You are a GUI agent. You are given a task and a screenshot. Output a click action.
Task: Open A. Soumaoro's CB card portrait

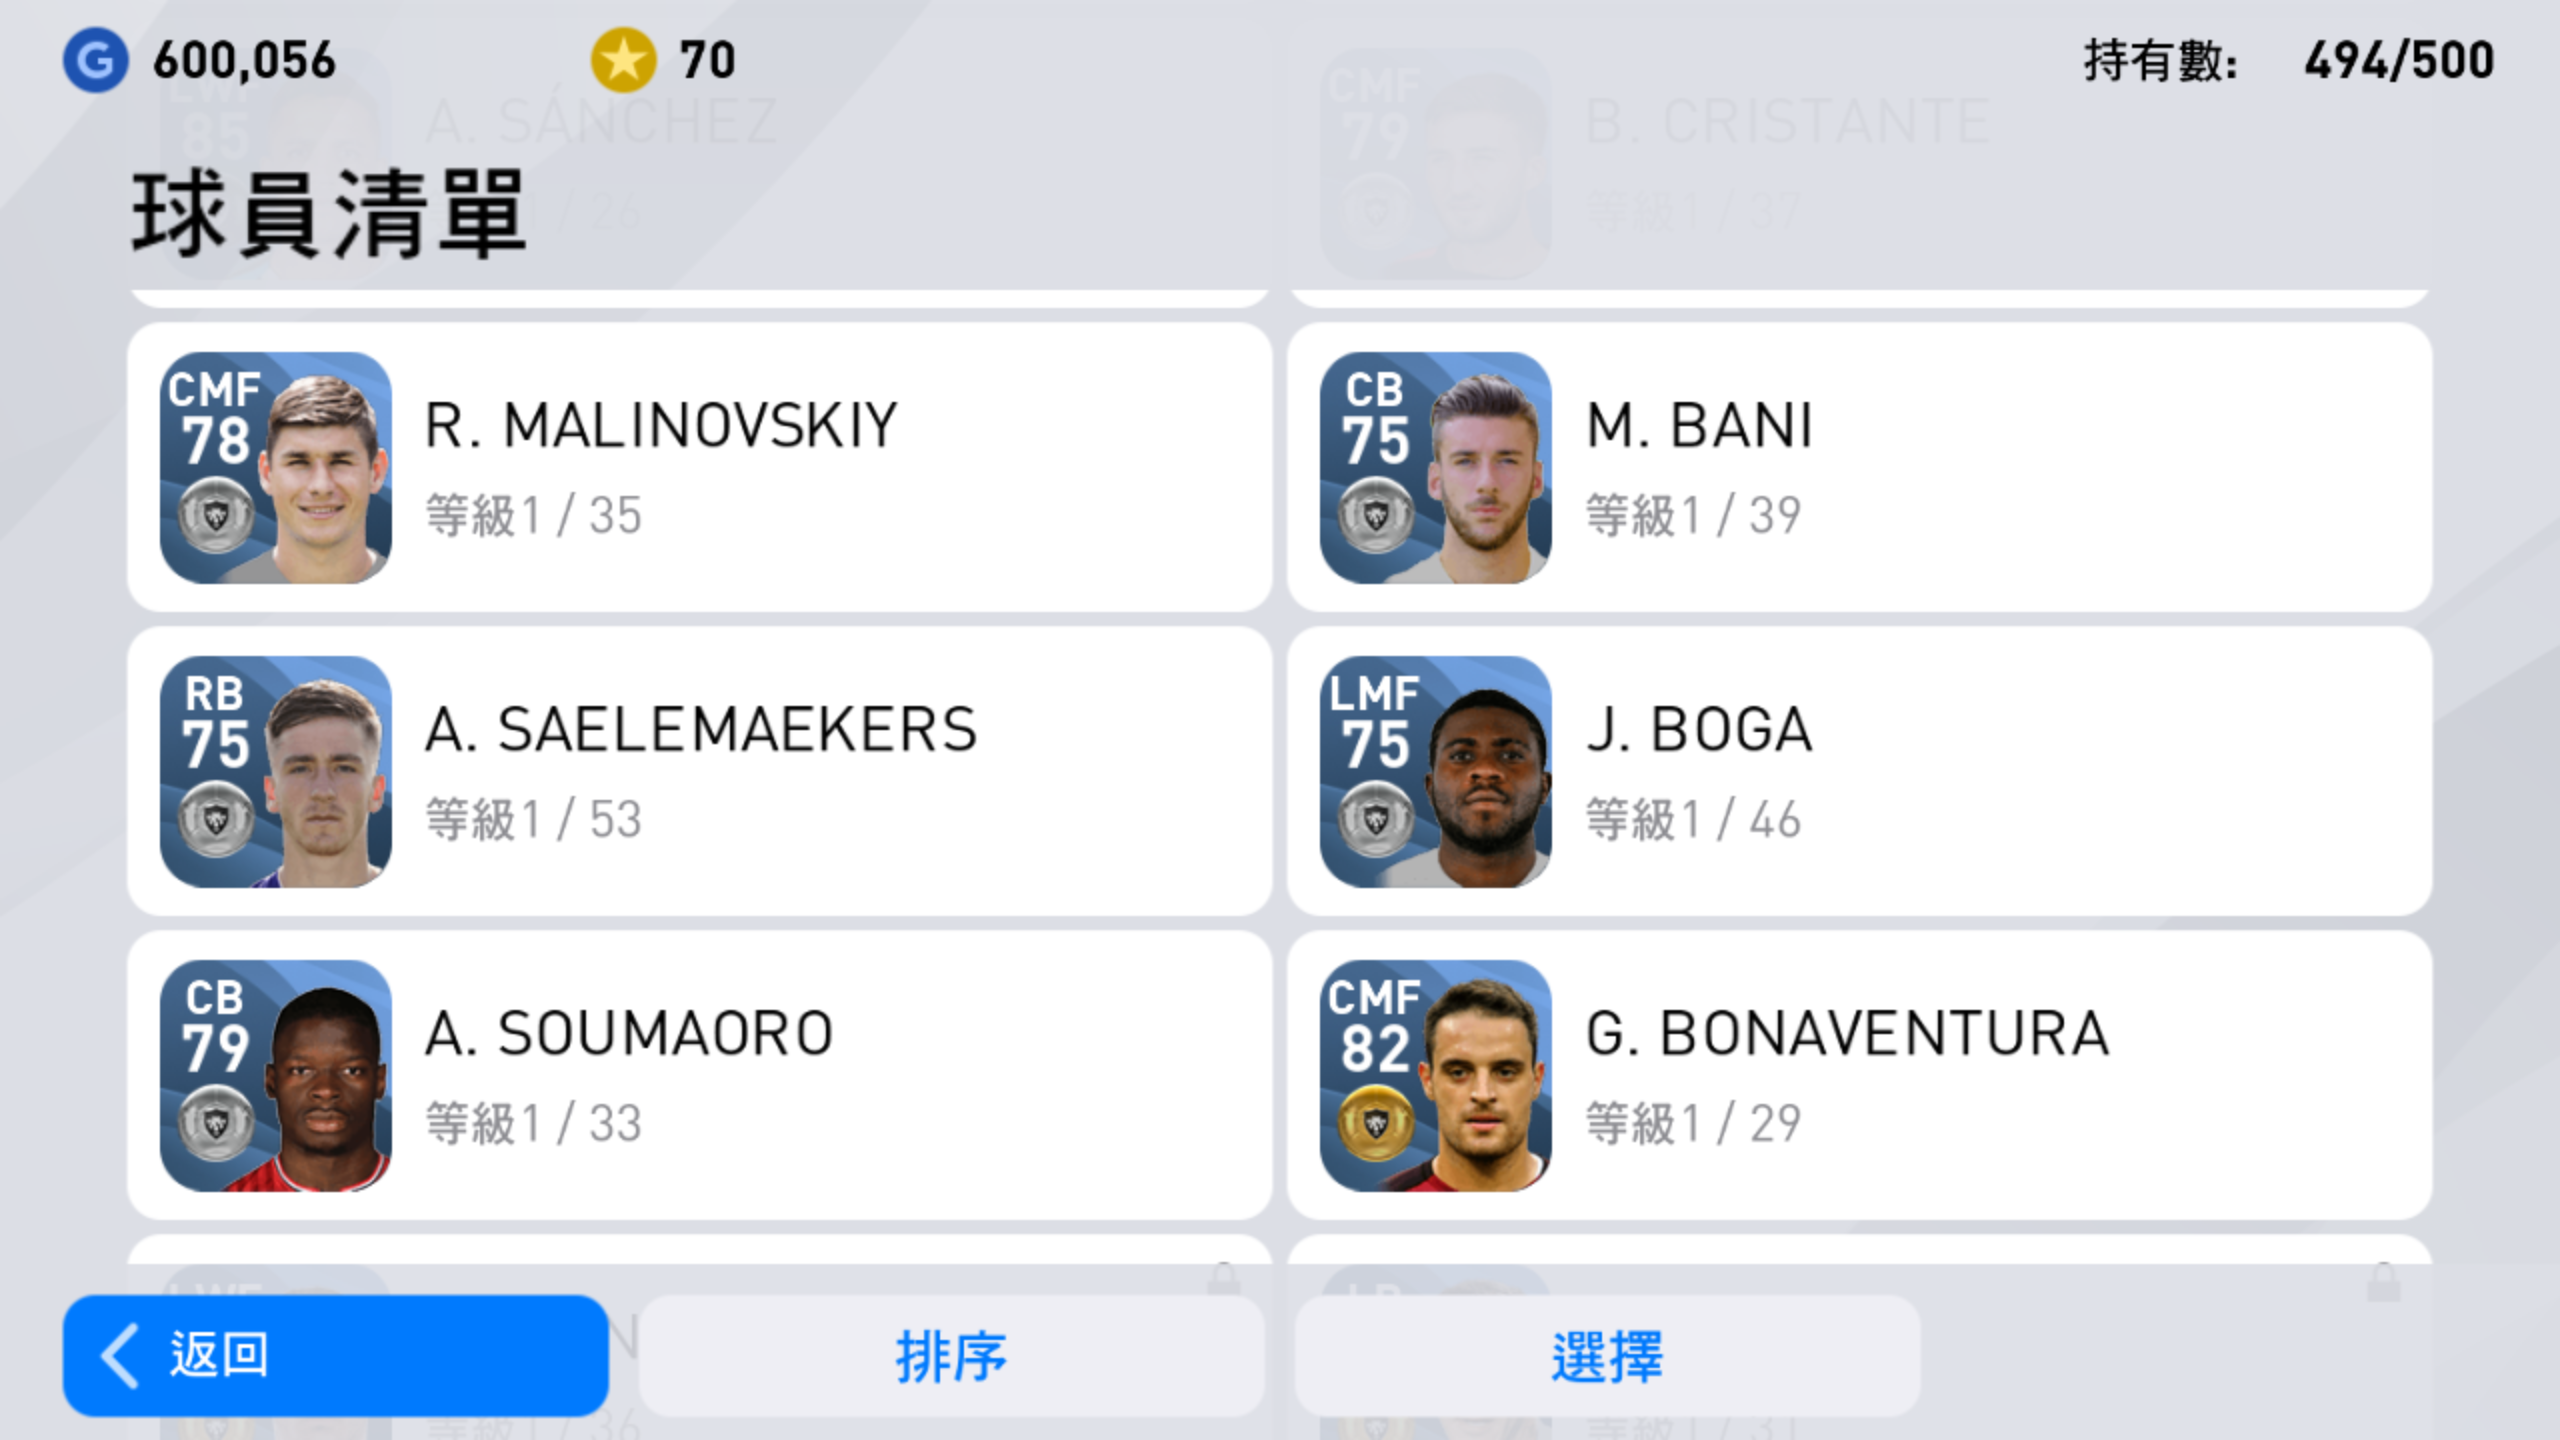(275, 1075)
